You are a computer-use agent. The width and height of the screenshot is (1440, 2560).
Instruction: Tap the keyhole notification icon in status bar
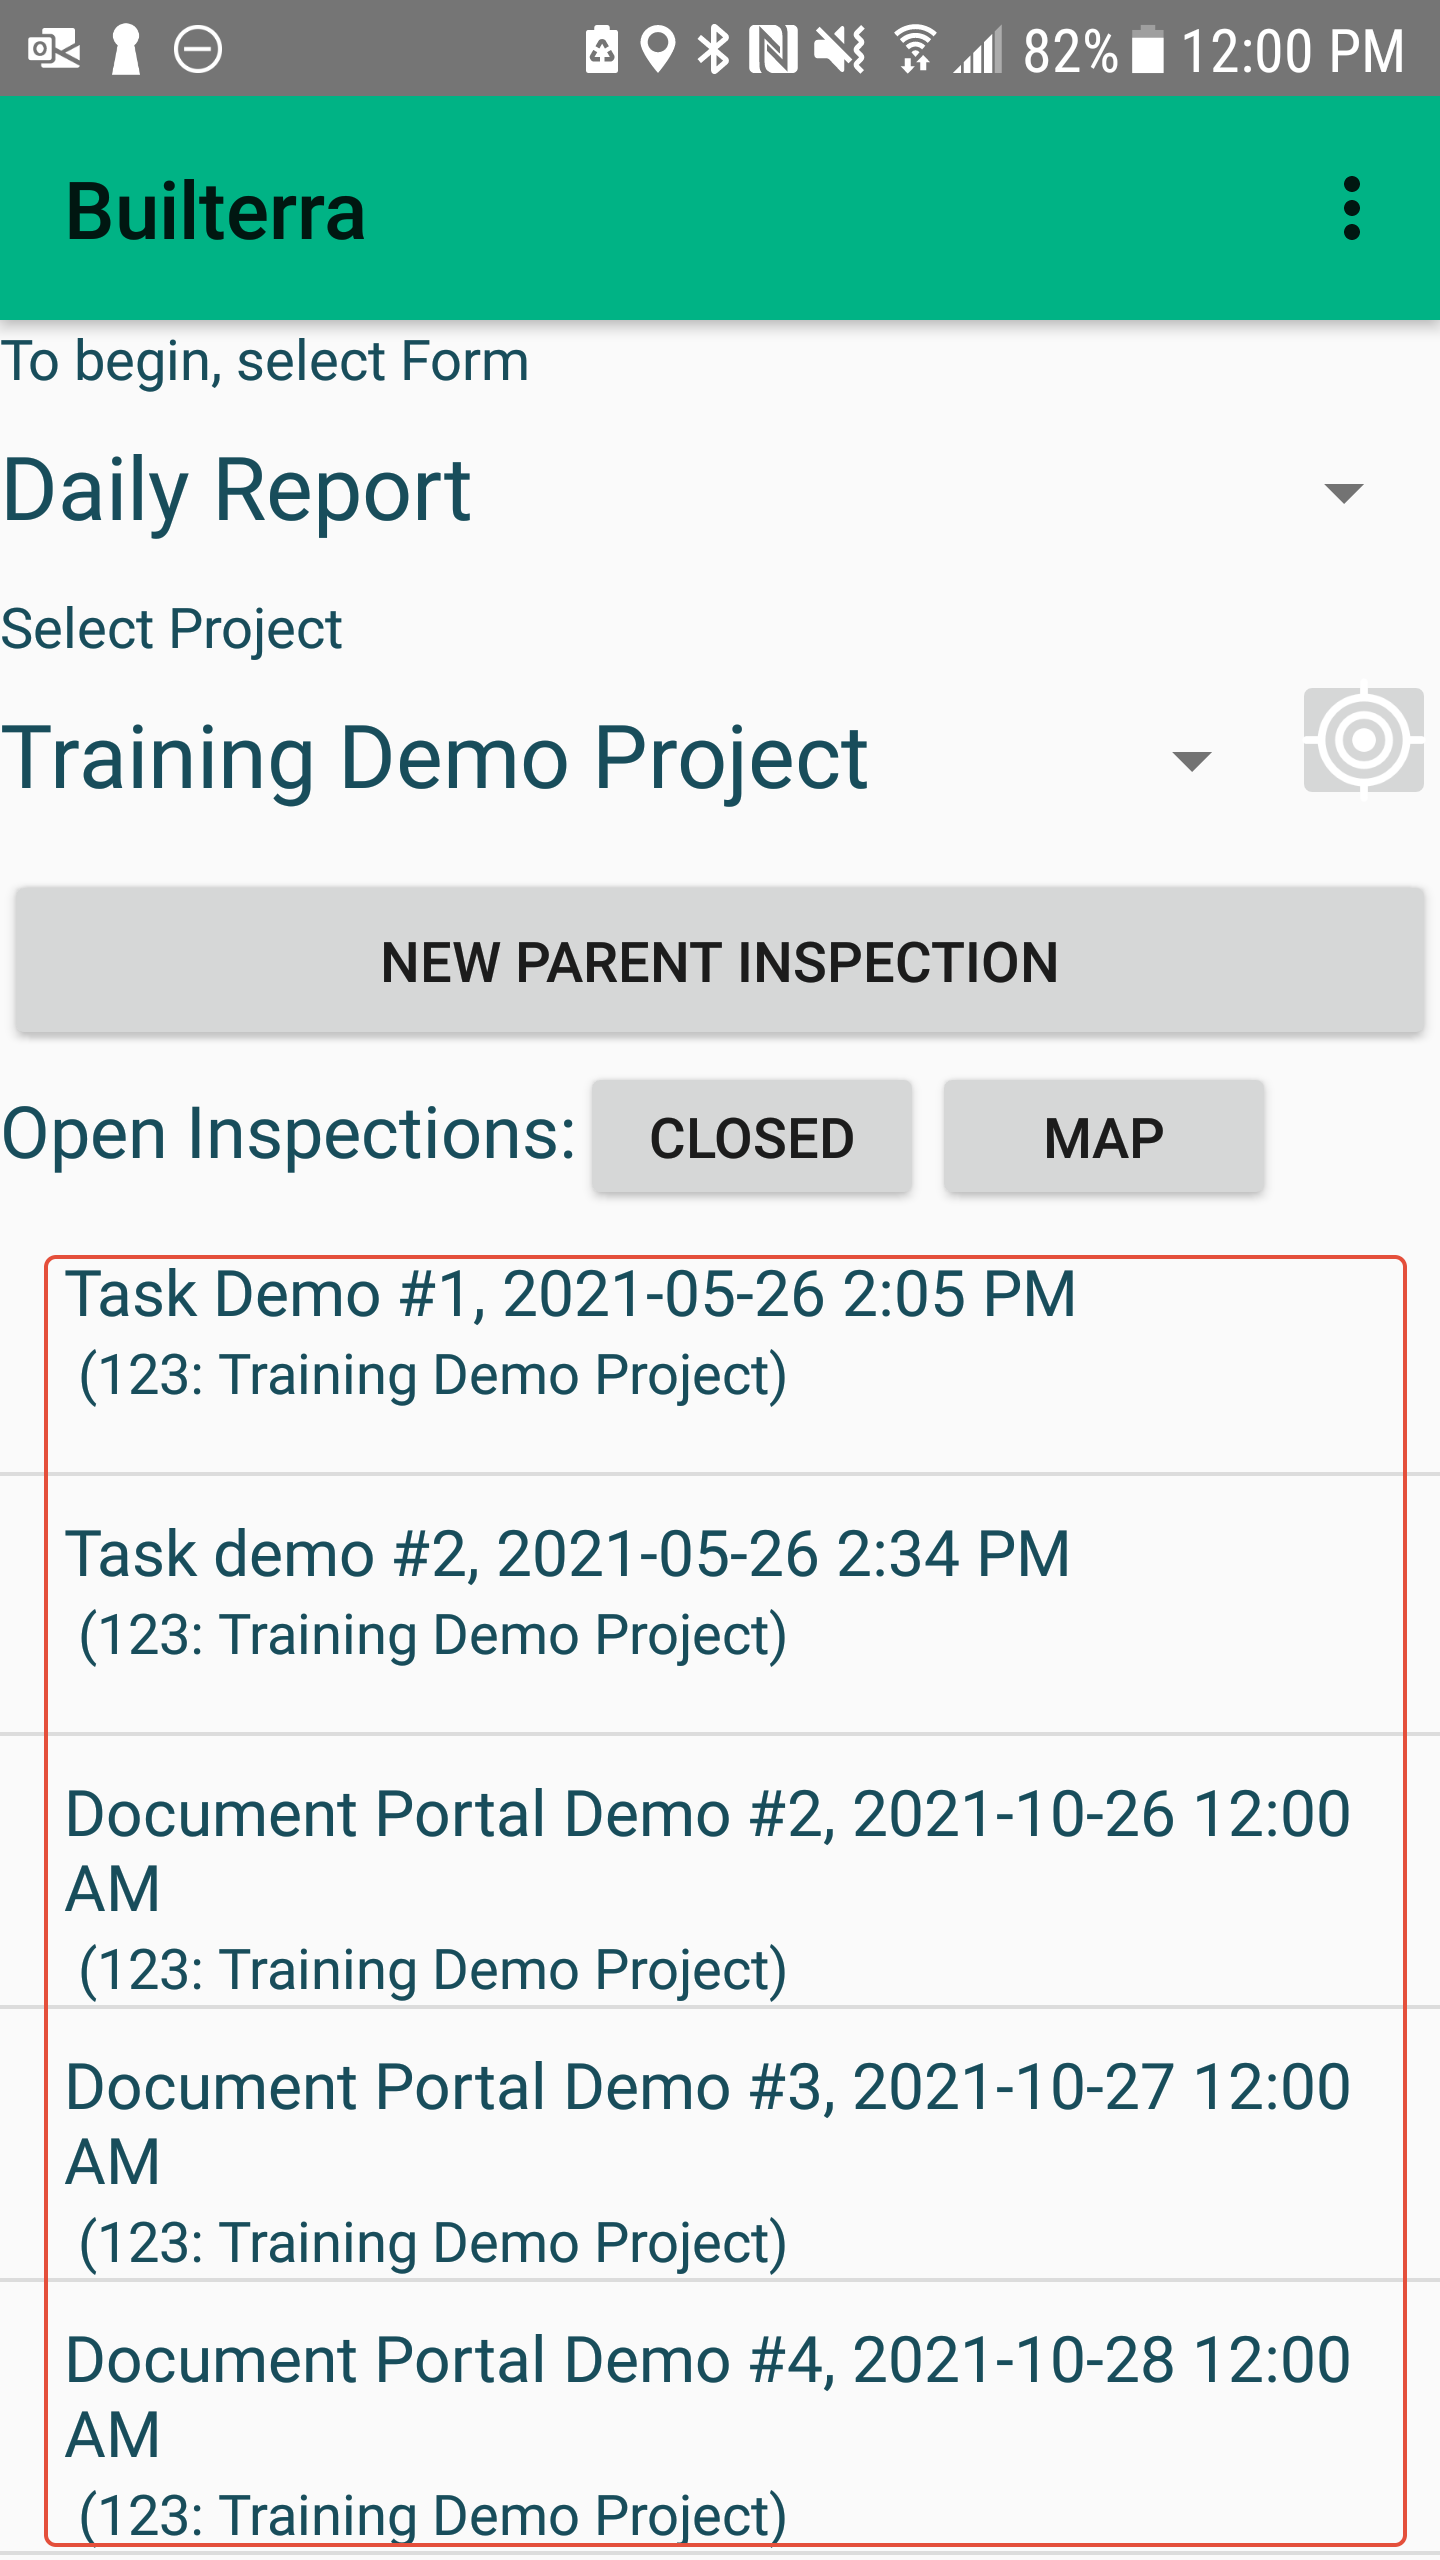(x=126, y=49)
